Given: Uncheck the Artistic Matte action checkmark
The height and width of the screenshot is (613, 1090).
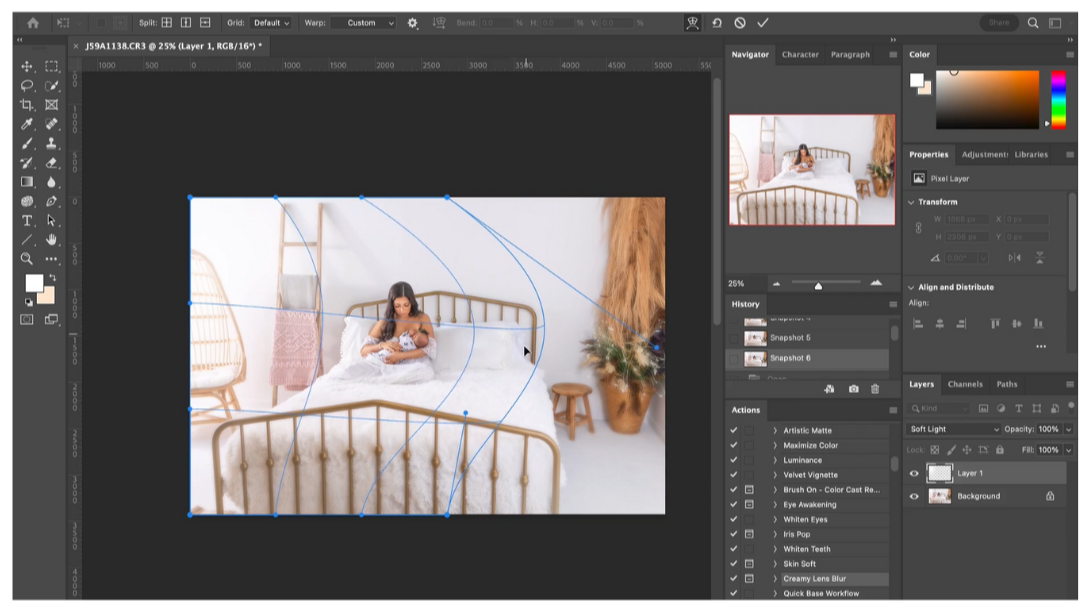Looking at the screenshot, I should [734, 431].
